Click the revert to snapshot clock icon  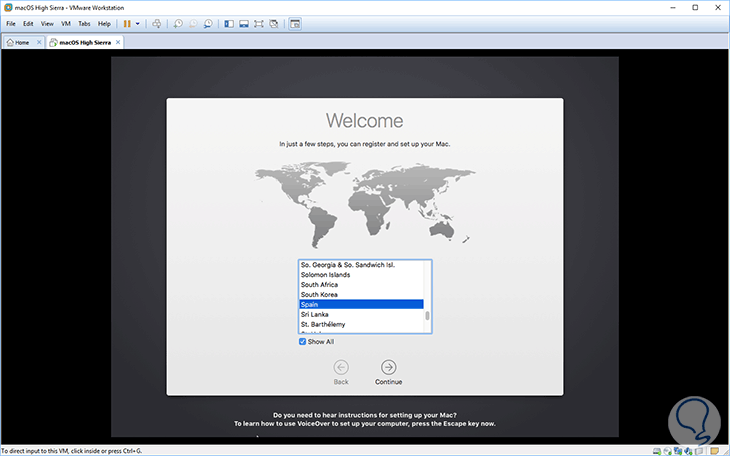[x=193, y=24]
